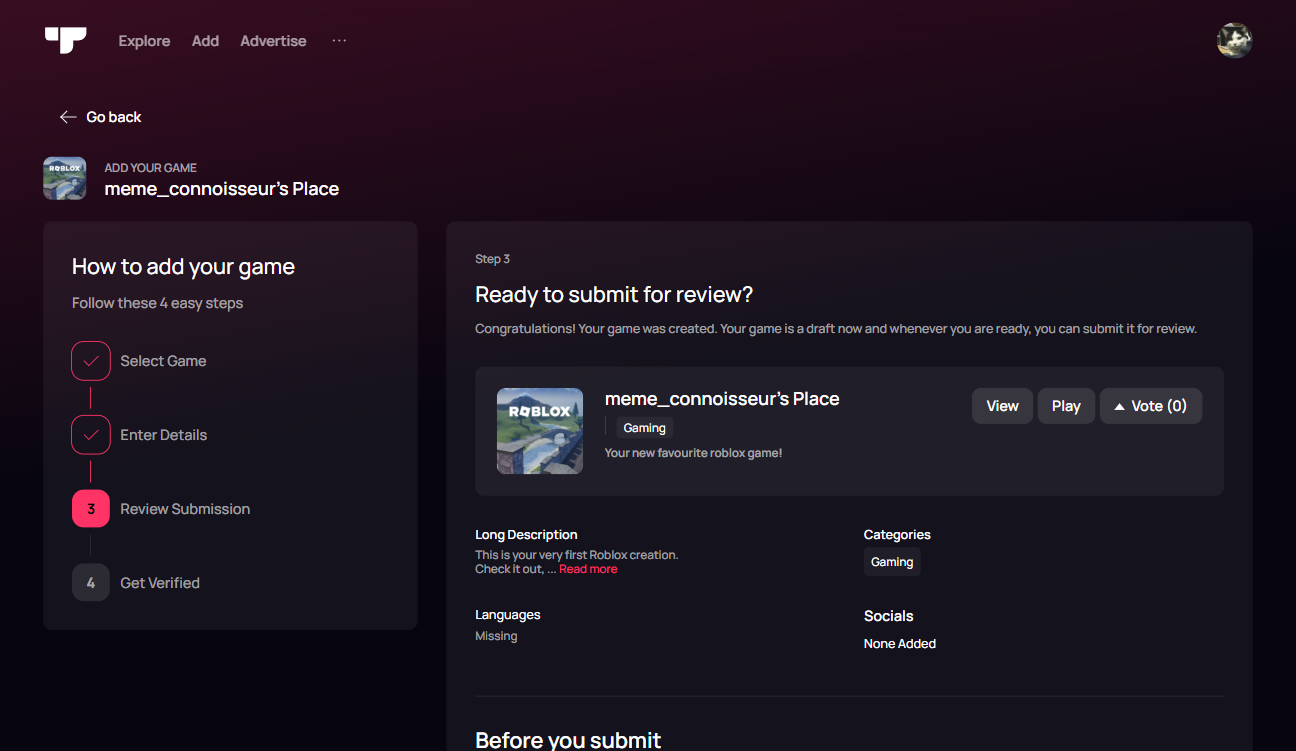This screenshot has height=751, width=1296.
Task: Open the Explore menu item
Action: point(144,41)
